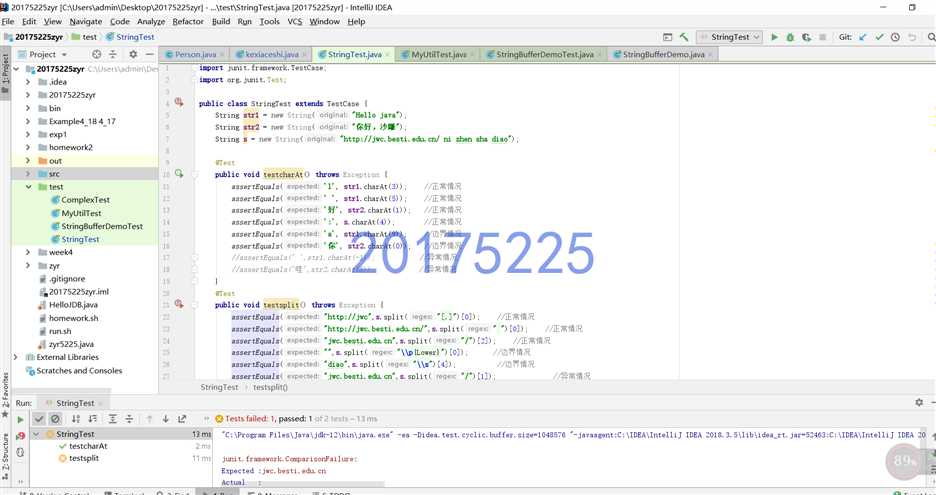Open the Navigate menu
This screenshot has width=936, height=495.
(85, 21)
